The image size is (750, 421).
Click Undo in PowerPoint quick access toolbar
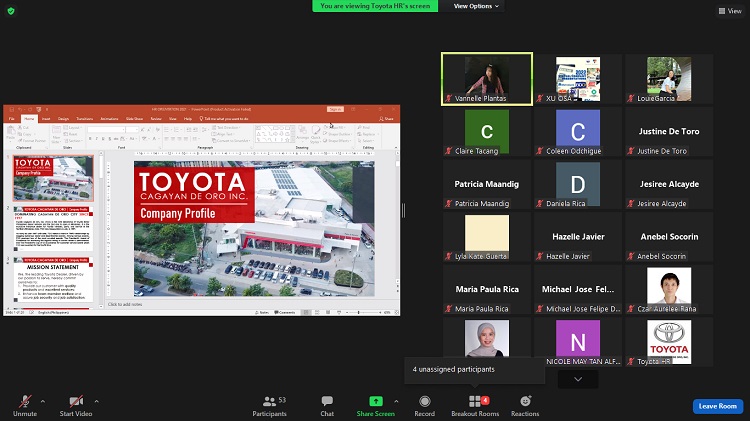tap(21, 110)
